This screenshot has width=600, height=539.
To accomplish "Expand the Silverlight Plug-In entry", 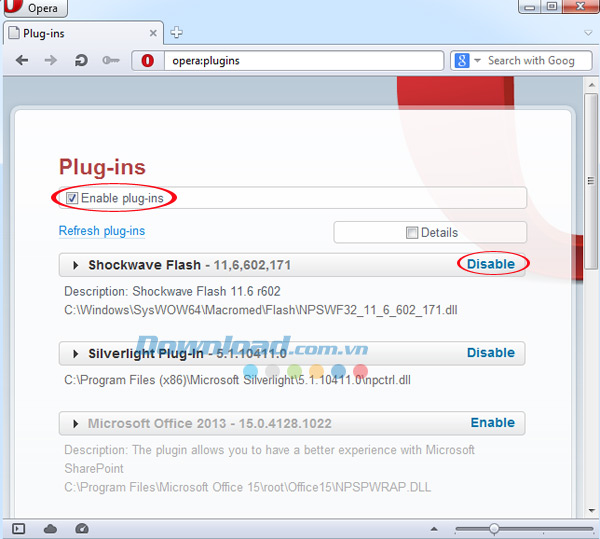I will coord(76,354).
